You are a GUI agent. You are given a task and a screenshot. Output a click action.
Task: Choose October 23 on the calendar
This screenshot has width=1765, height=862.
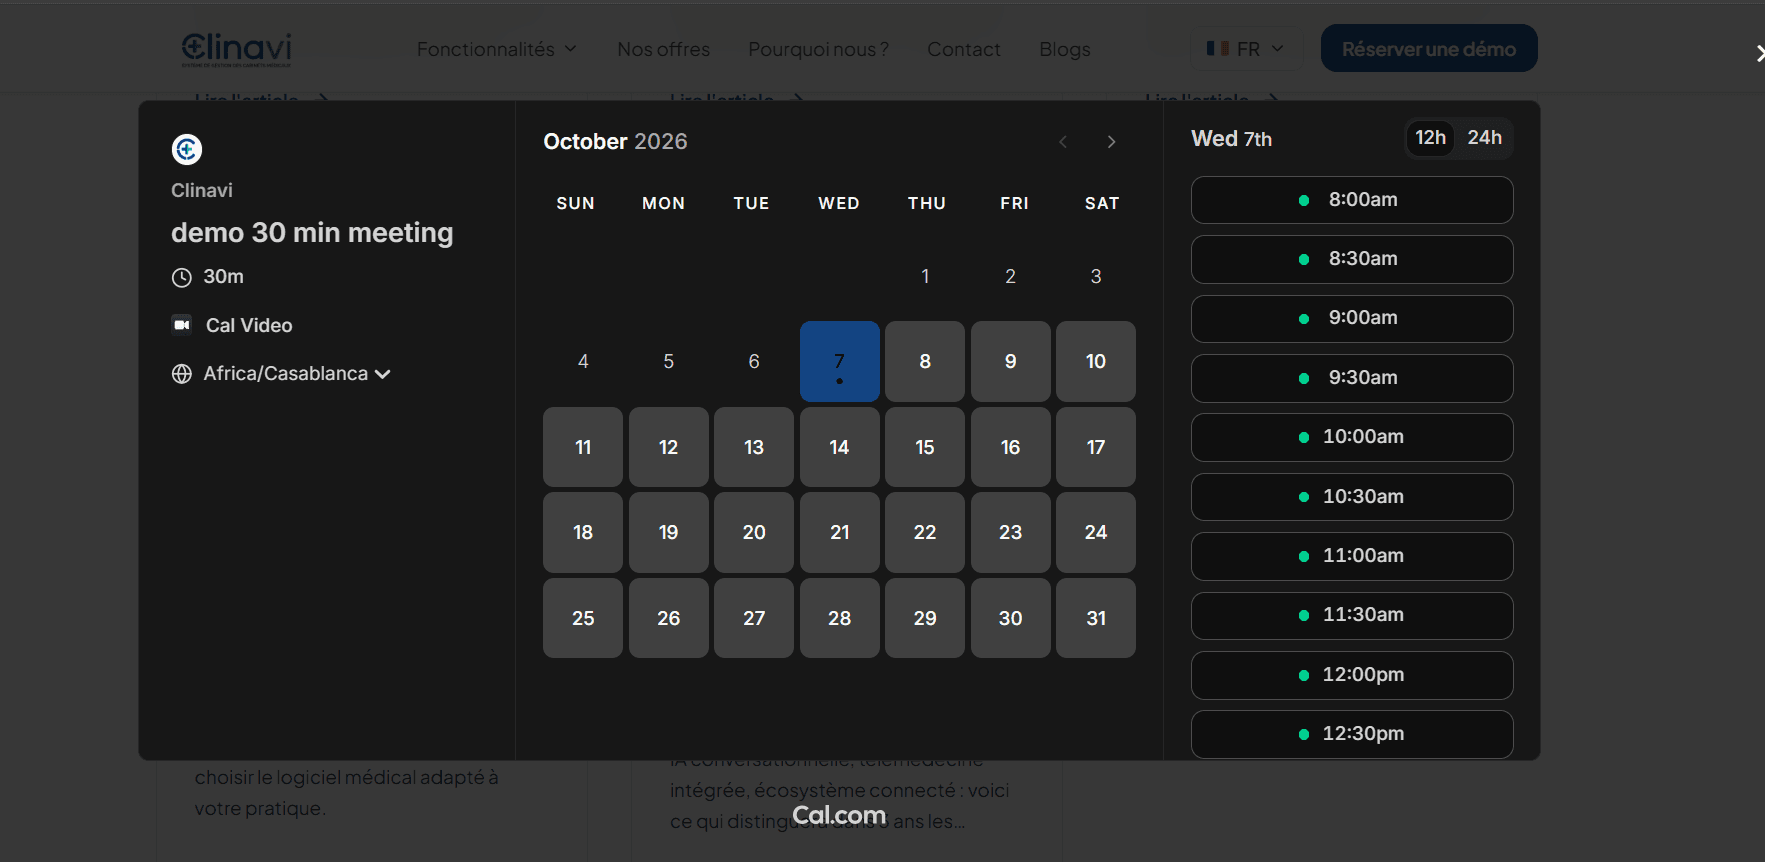tap(1011, 532)
